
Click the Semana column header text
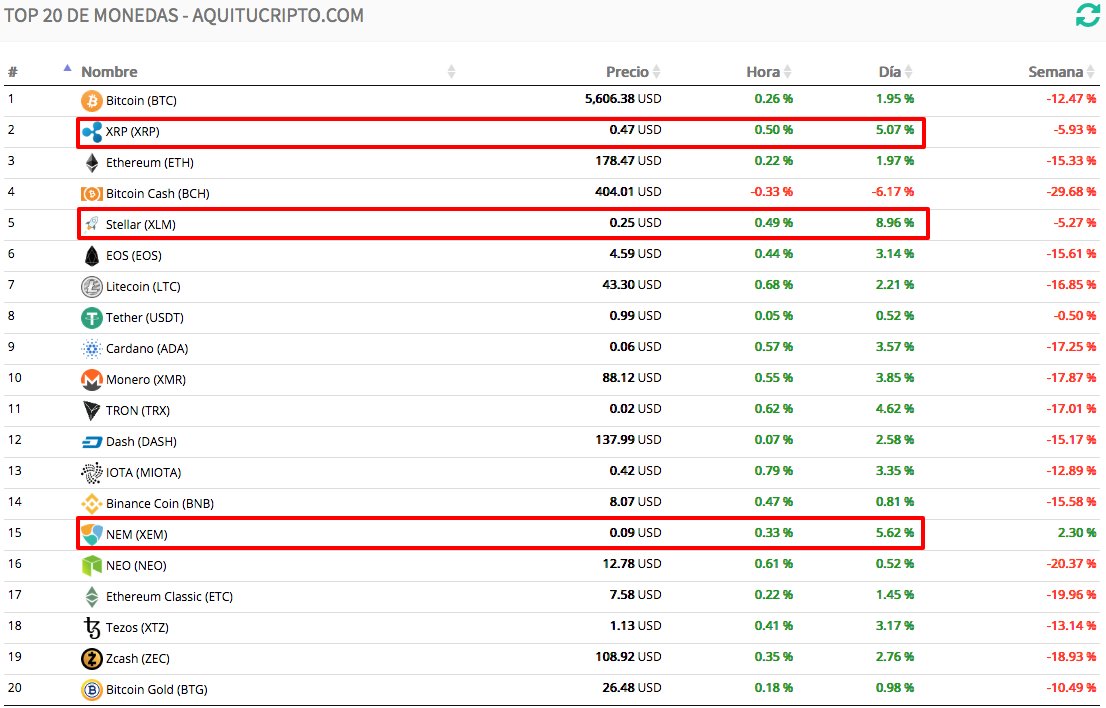coord(1055,72)
